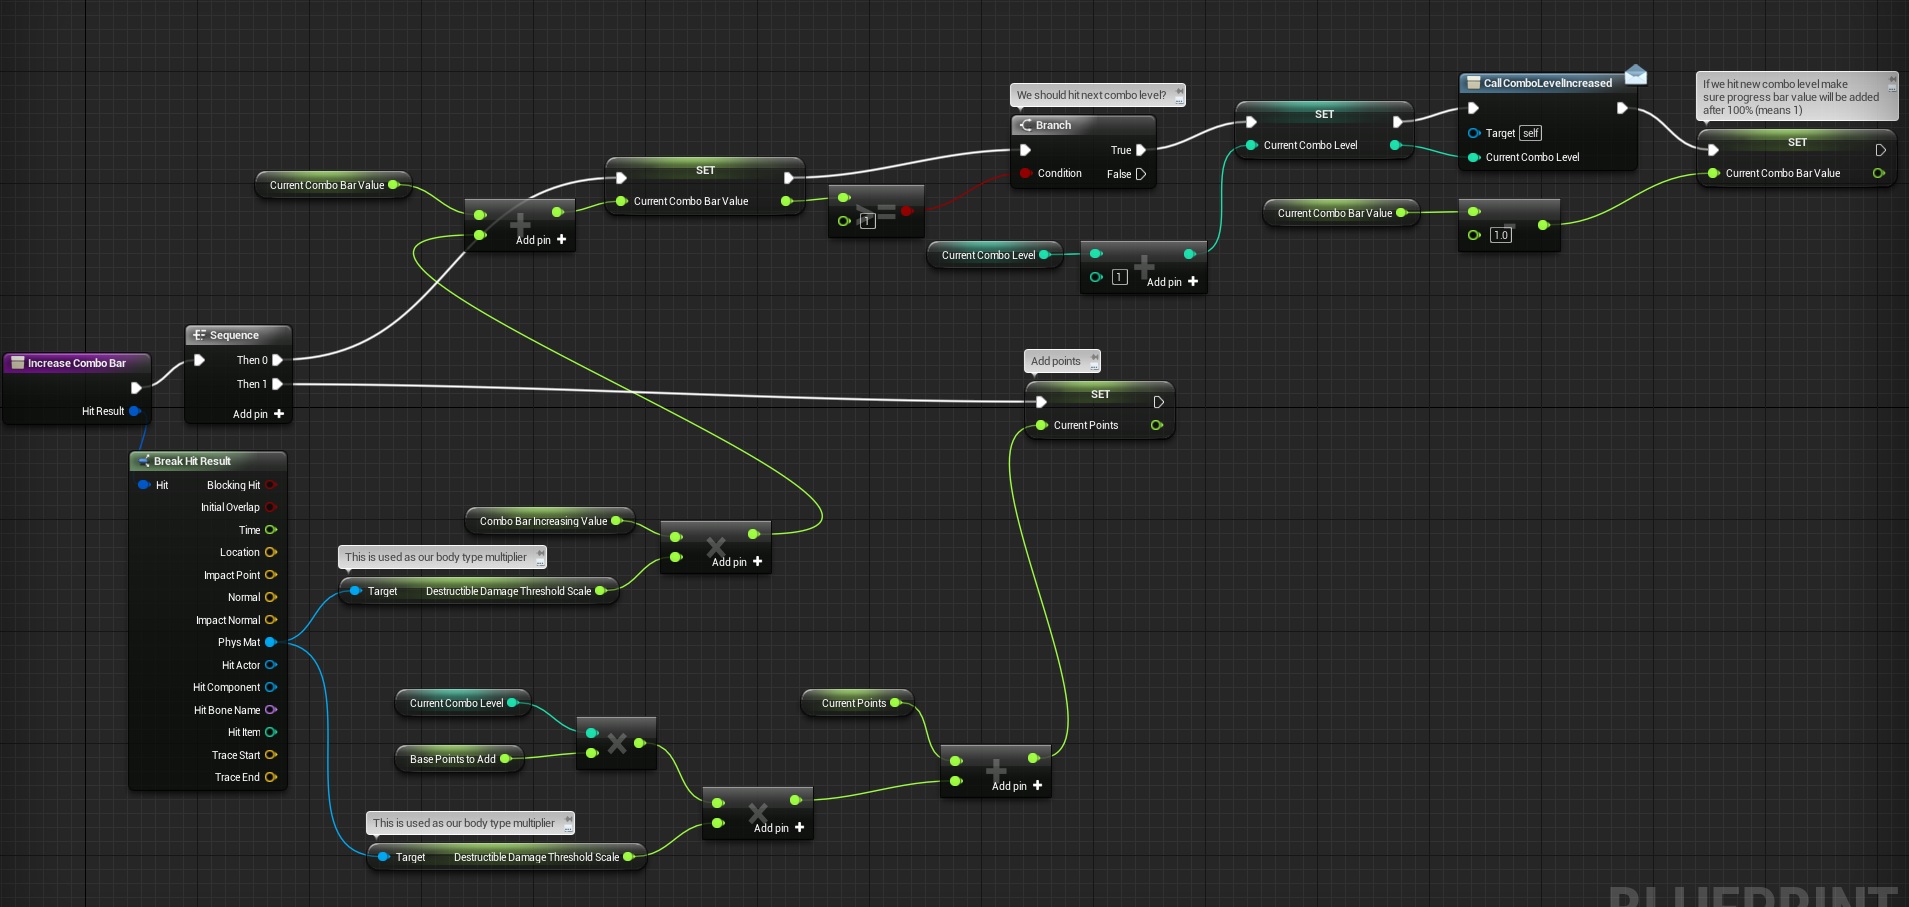Select the Break Hit Result node header
Image resolution: width=1909 pixels, height=907 pixels.
pyautogui.click(x=208, y=461)
